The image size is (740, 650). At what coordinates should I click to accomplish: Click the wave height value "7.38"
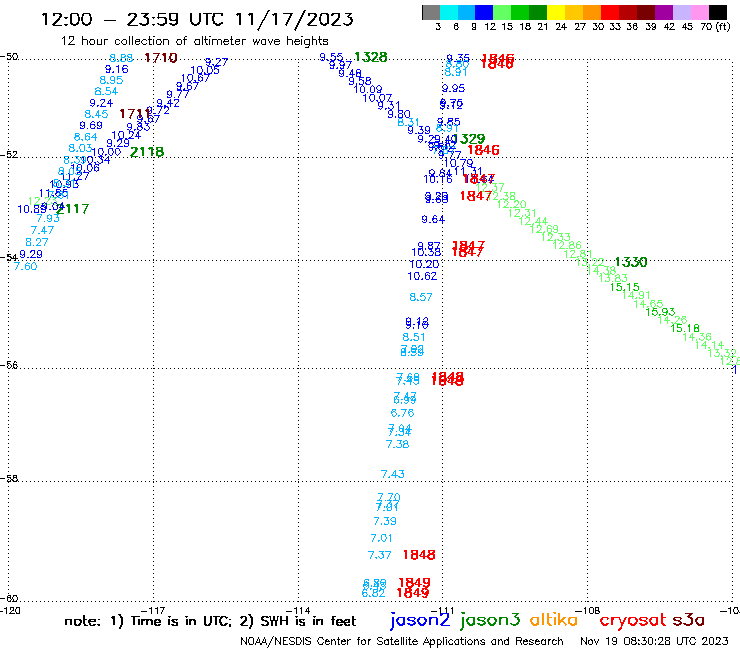397,444
